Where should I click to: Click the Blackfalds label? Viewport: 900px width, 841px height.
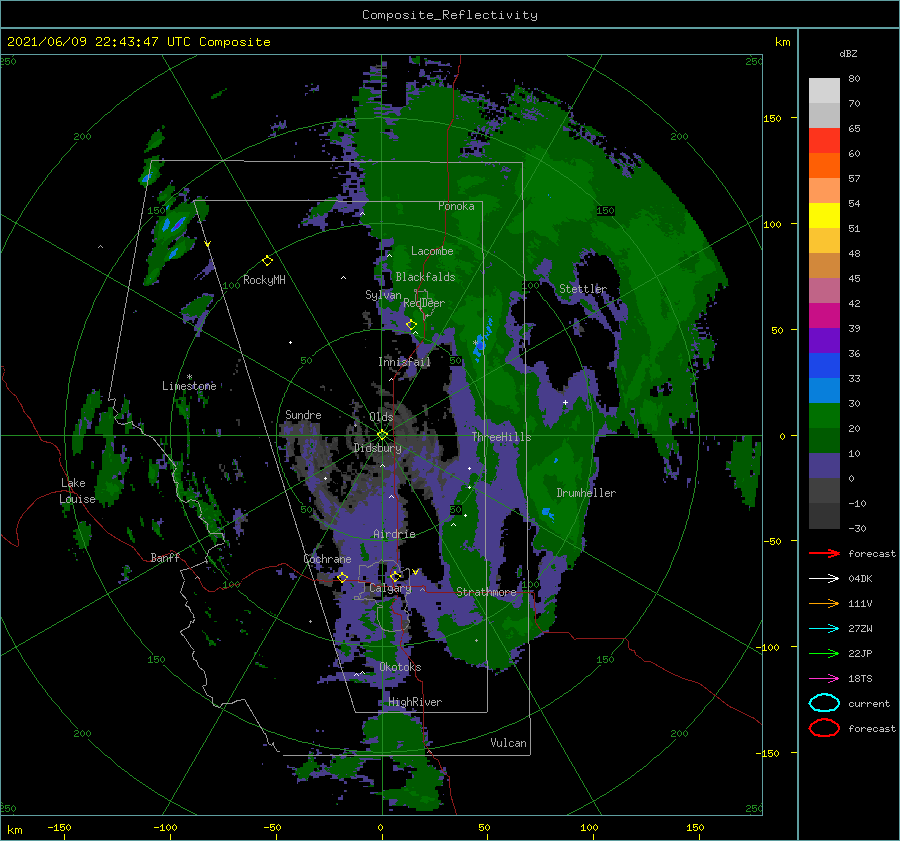[425, 277]
